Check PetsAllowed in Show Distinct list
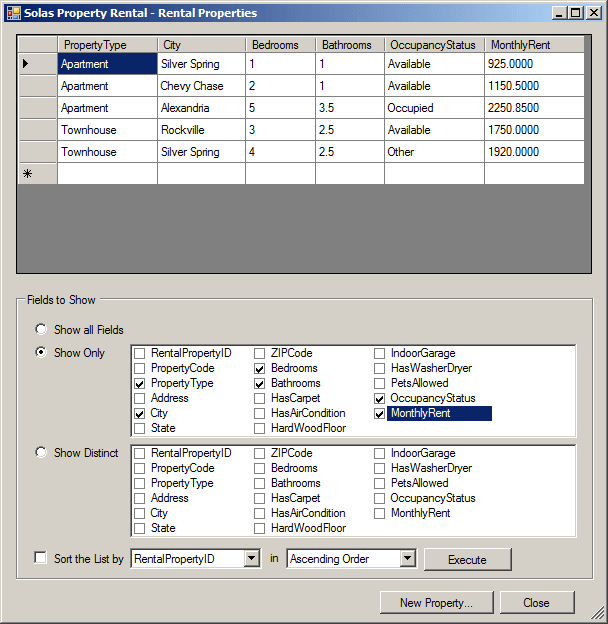 coord(380,484)
